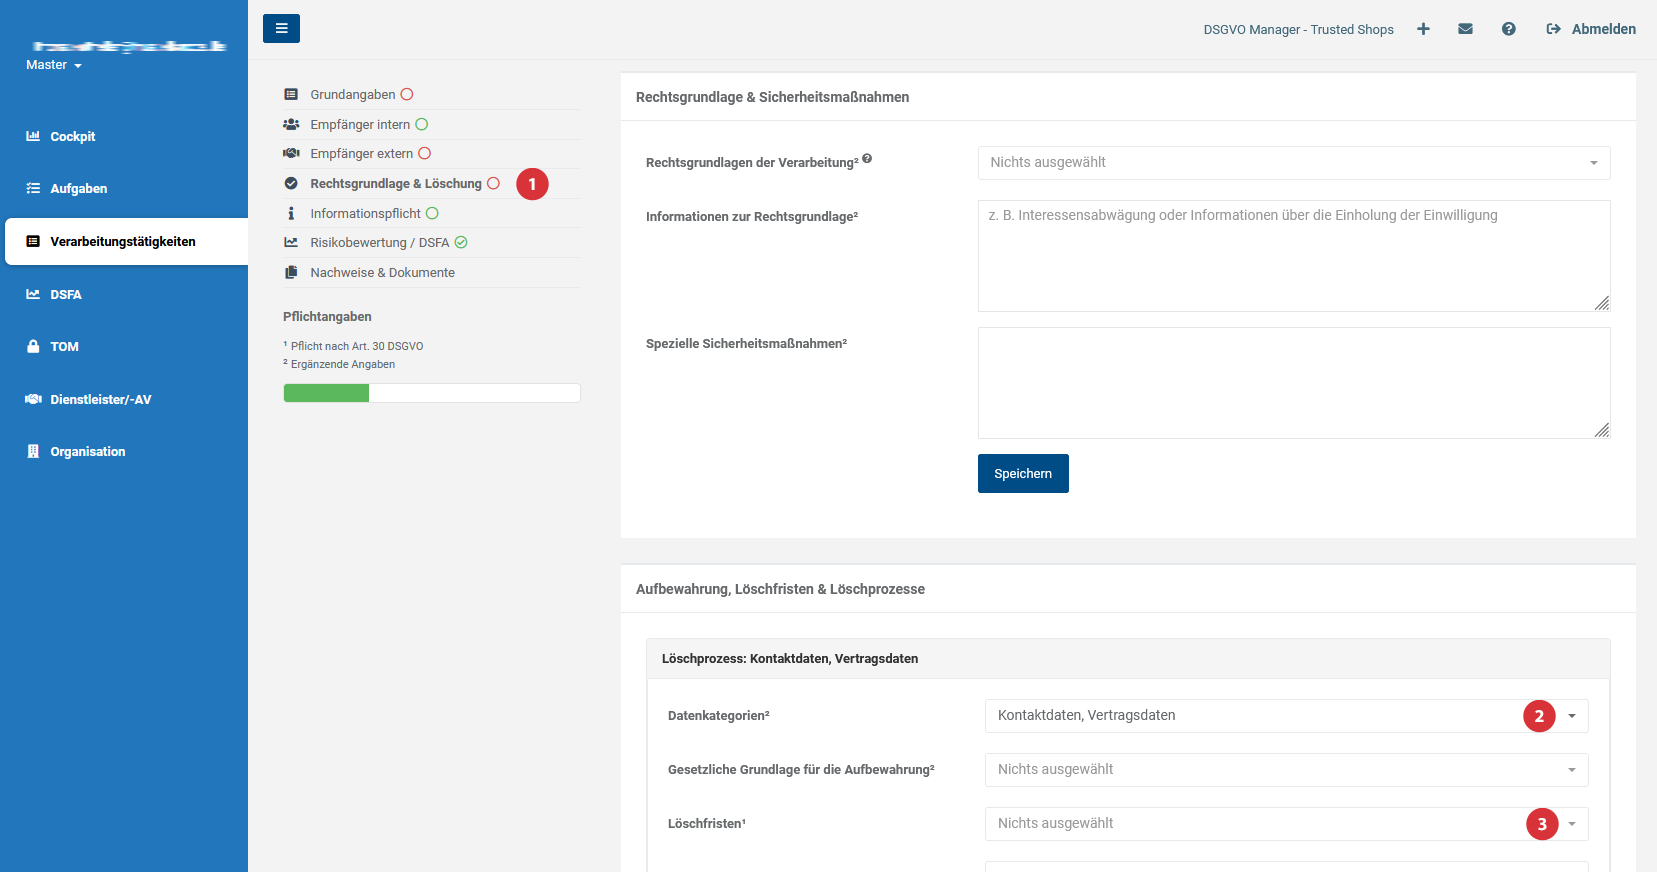Click the Pflichtangaben progress bar
Screen dimensions: 1657x872
click(432, 393)
